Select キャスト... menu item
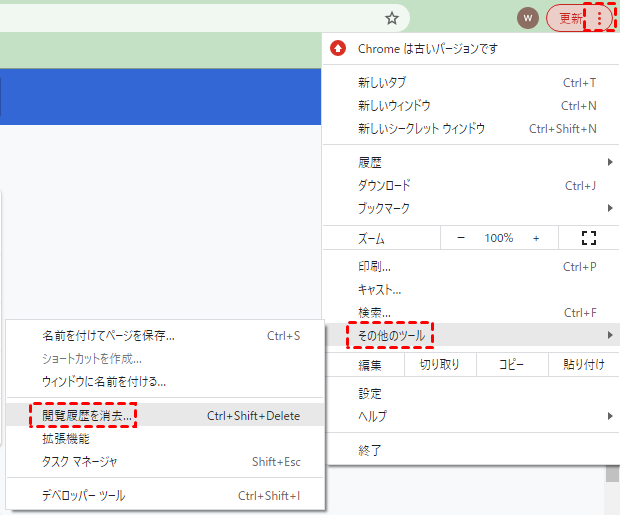This screenshot has width=620, height=515. coord(471,290)
